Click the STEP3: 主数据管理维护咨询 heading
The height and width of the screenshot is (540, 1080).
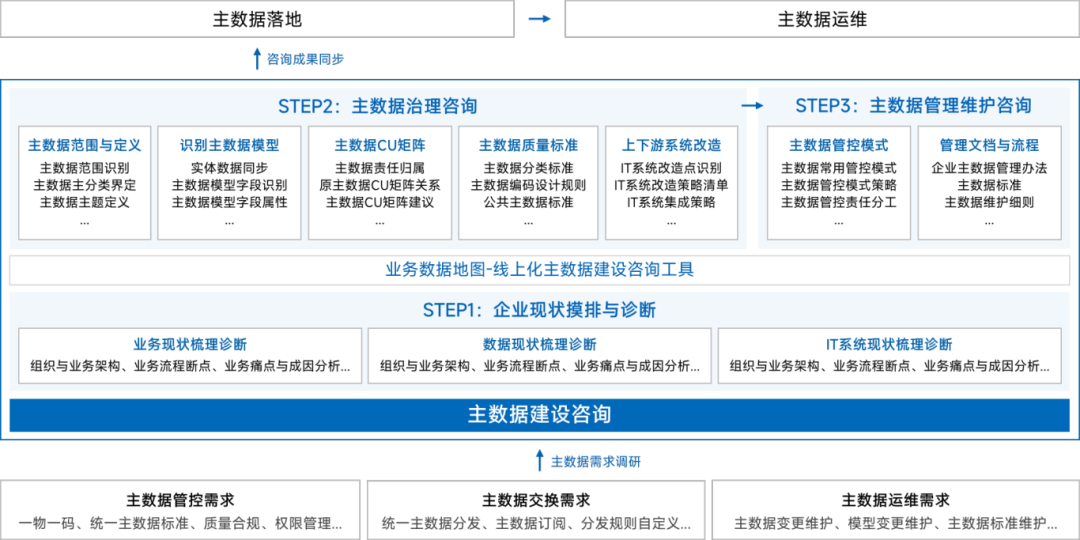pos(913,106)
